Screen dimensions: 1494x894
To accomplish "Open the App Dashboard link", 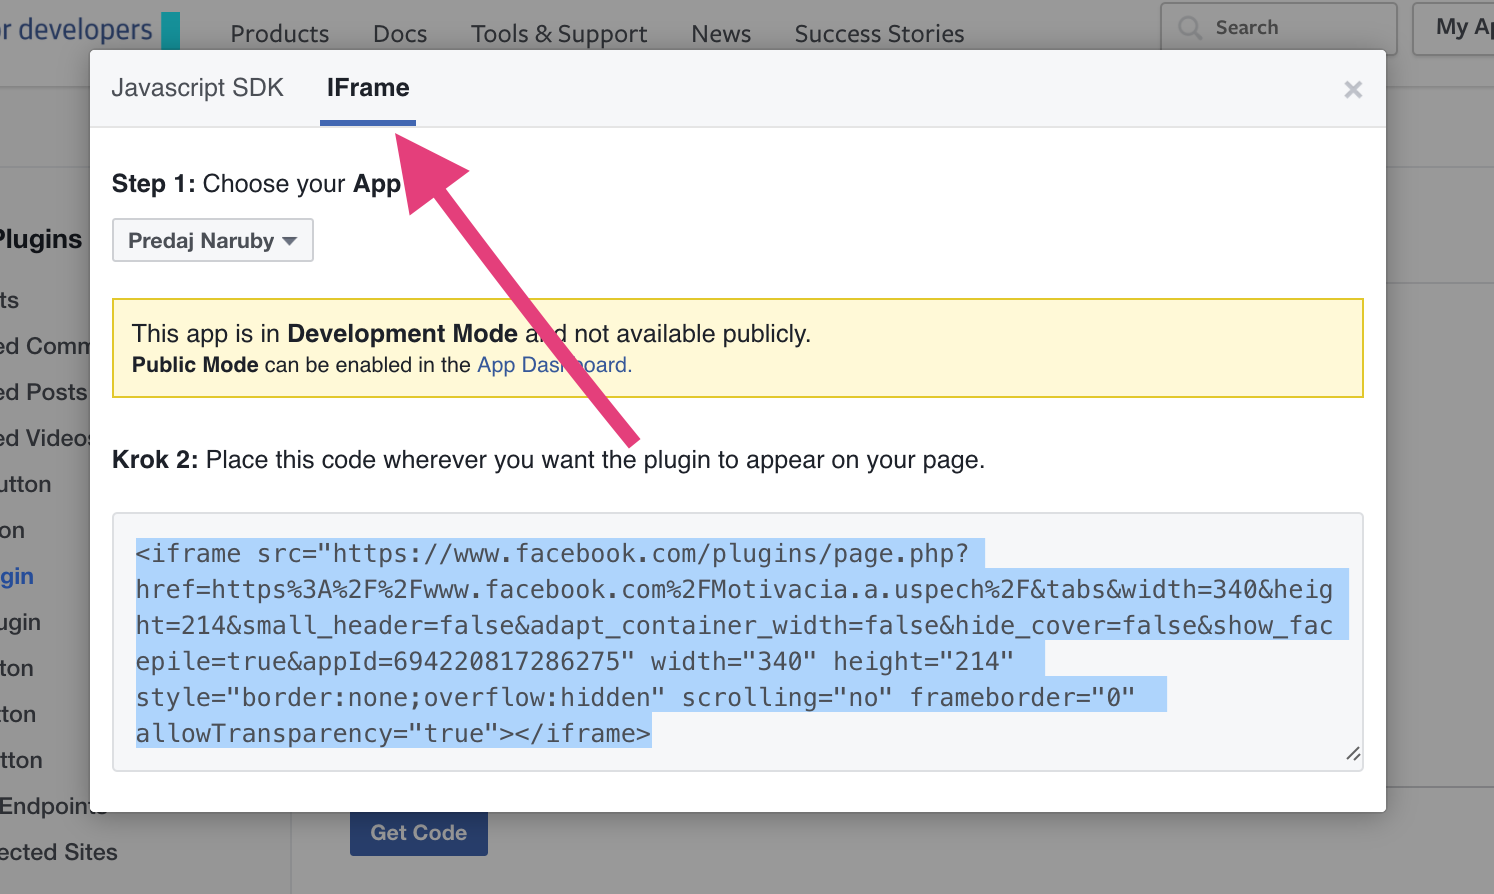I will click(x=554, y=365).
